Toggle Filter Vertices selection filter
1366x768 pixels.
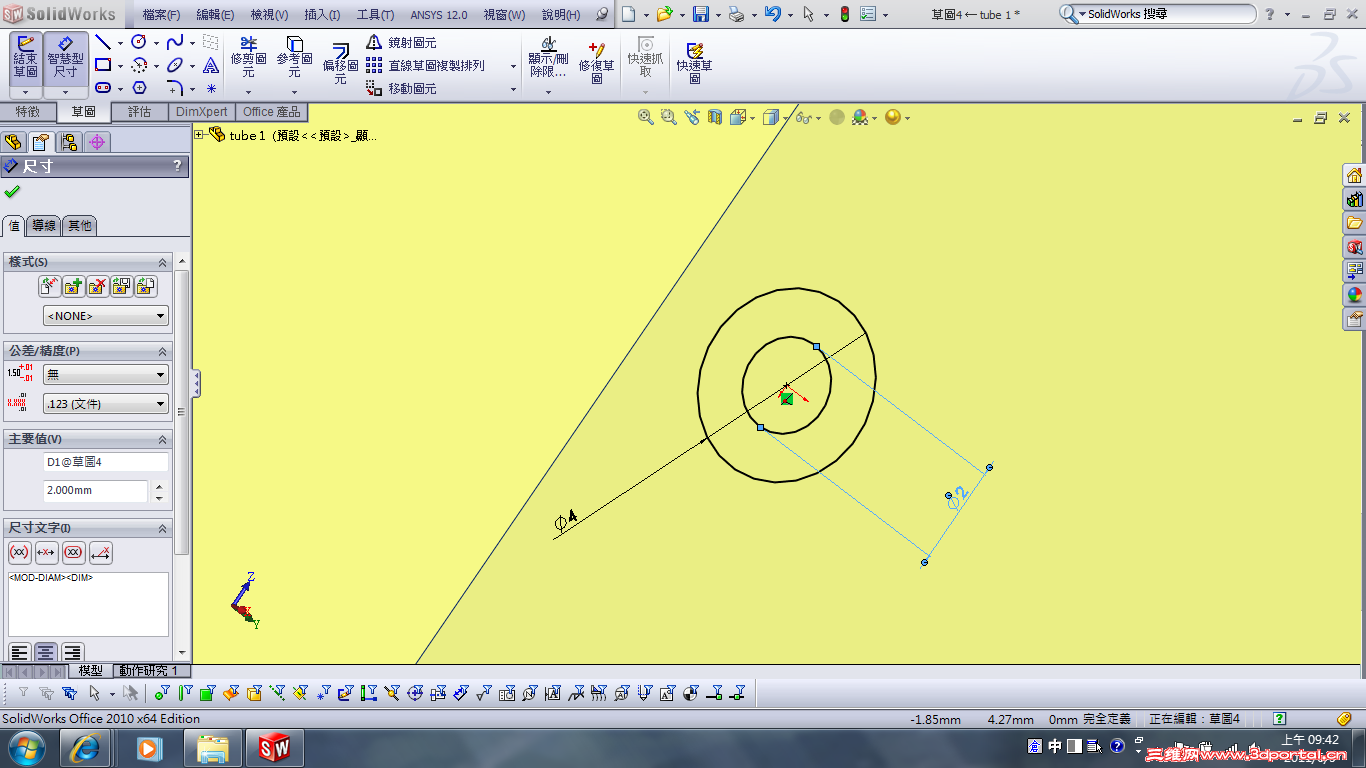(160, 693)
